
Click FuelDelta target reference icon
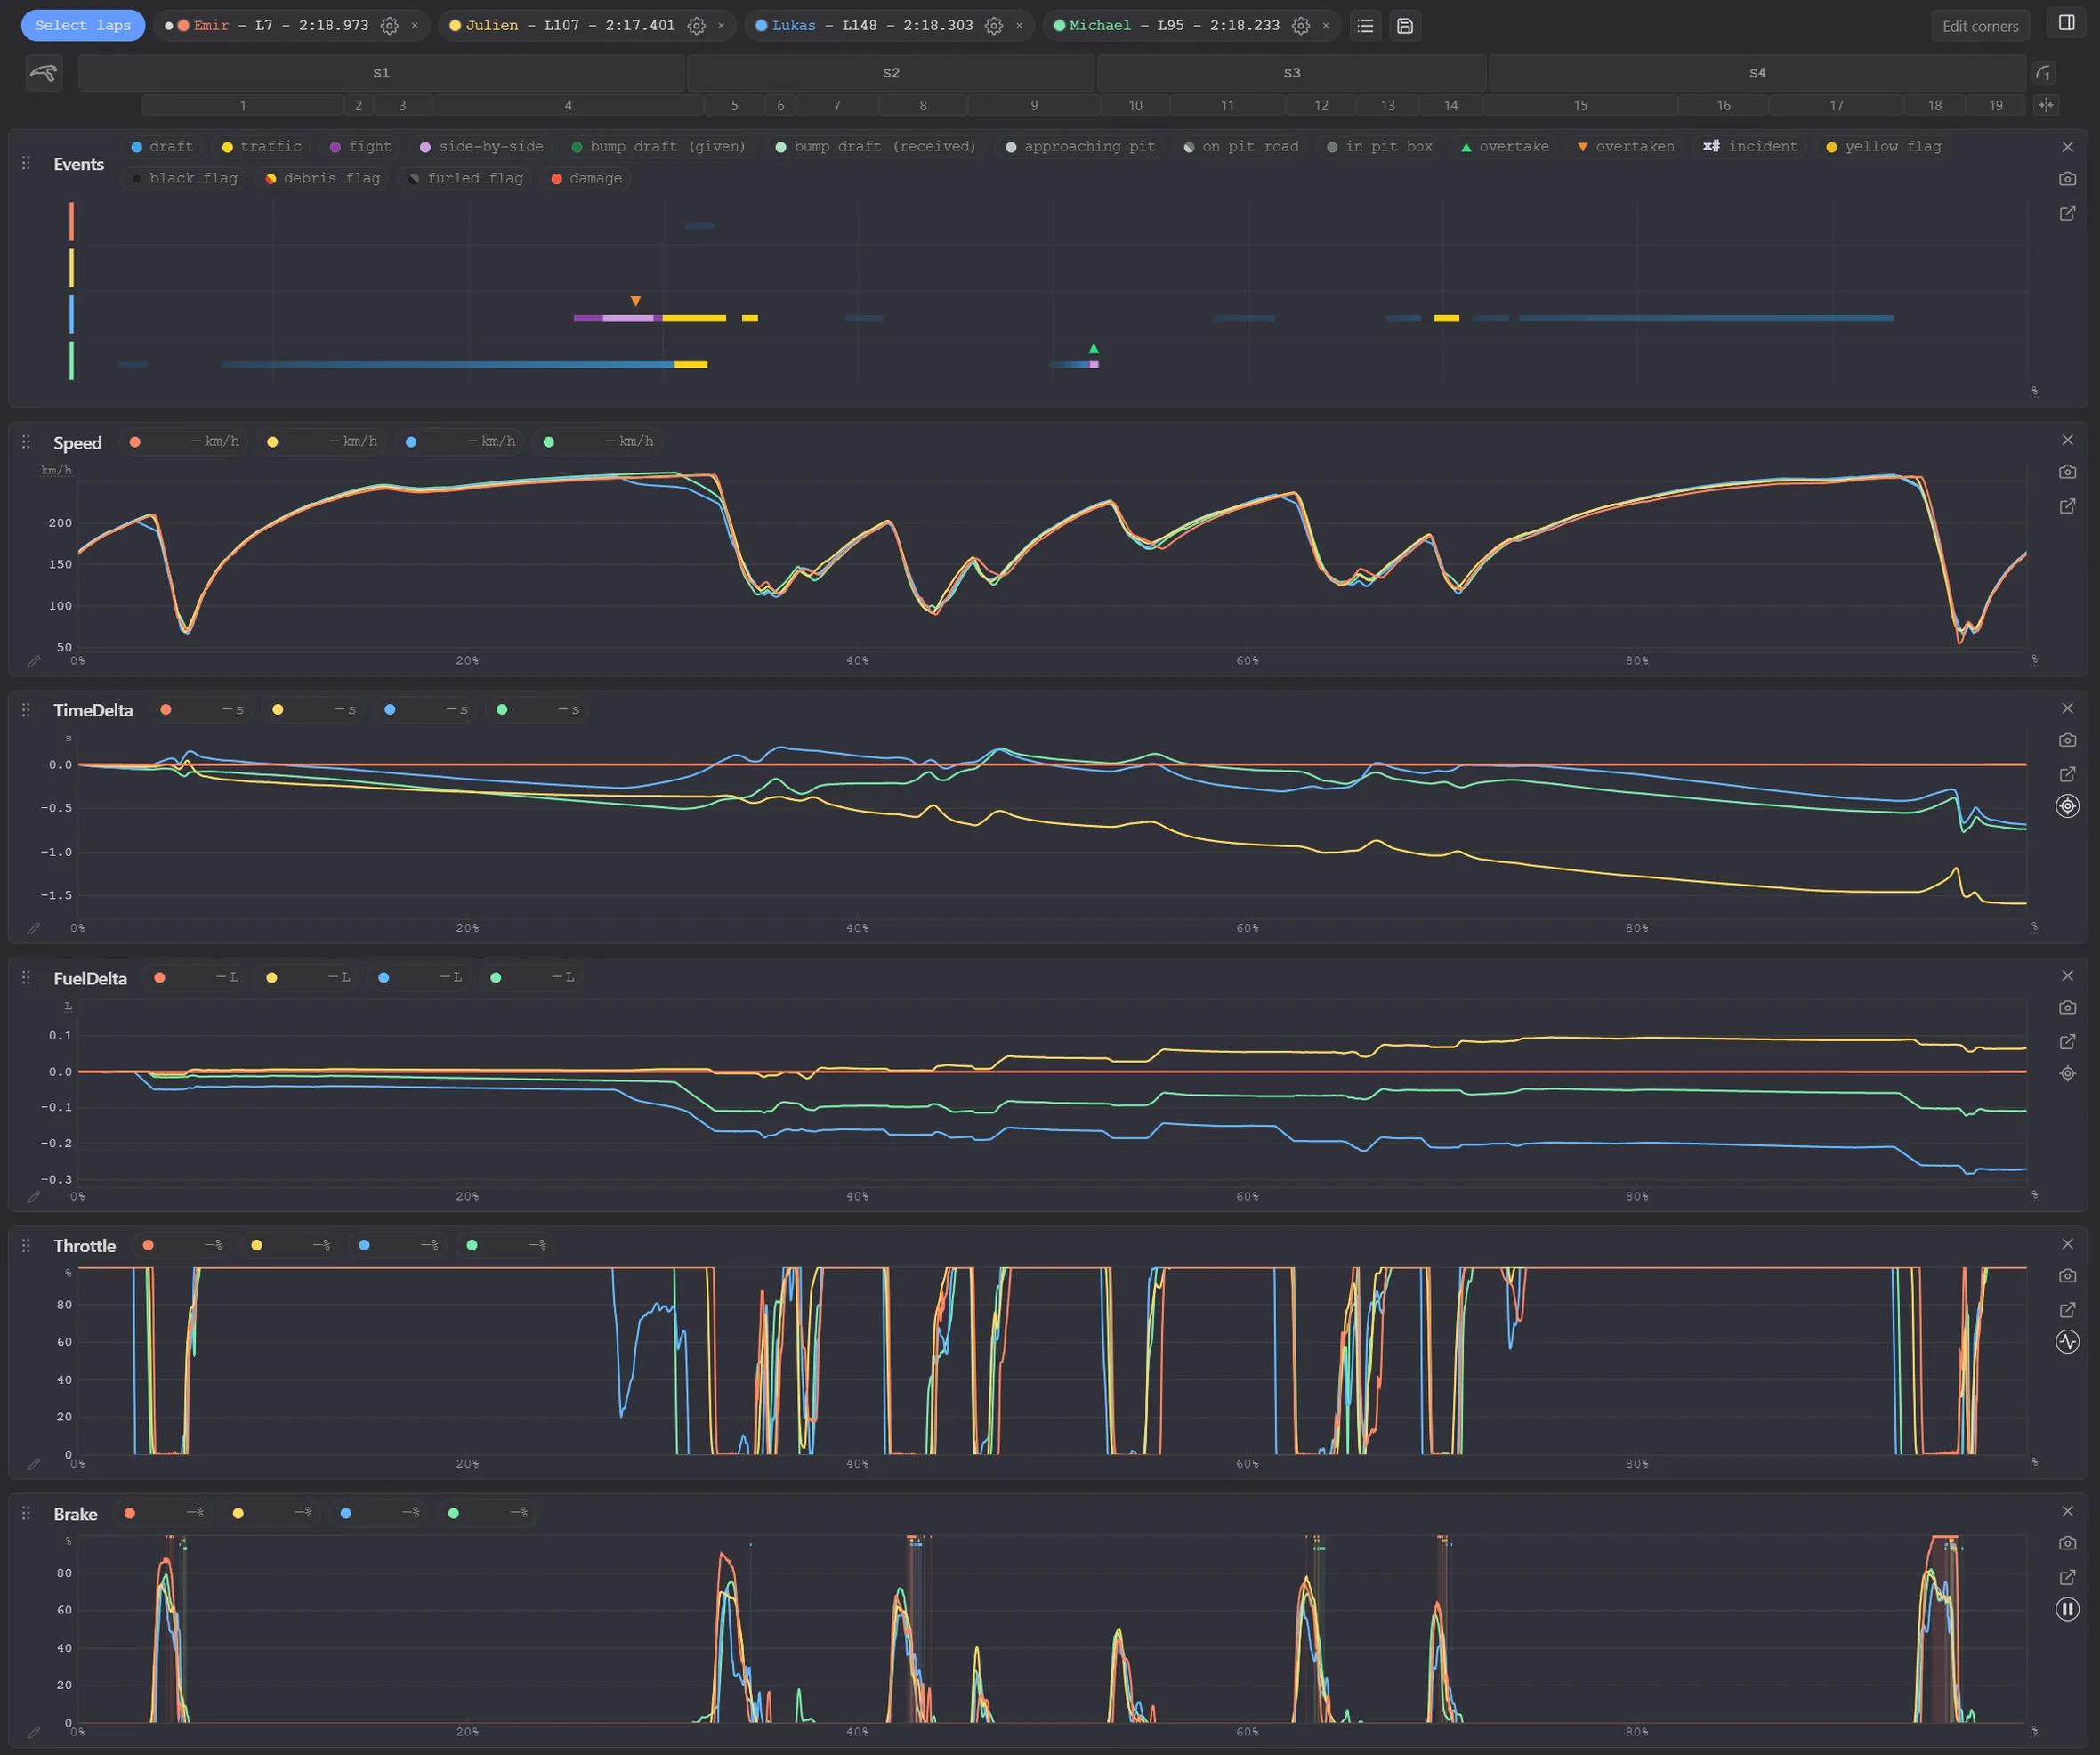tap(2067, 1073)
